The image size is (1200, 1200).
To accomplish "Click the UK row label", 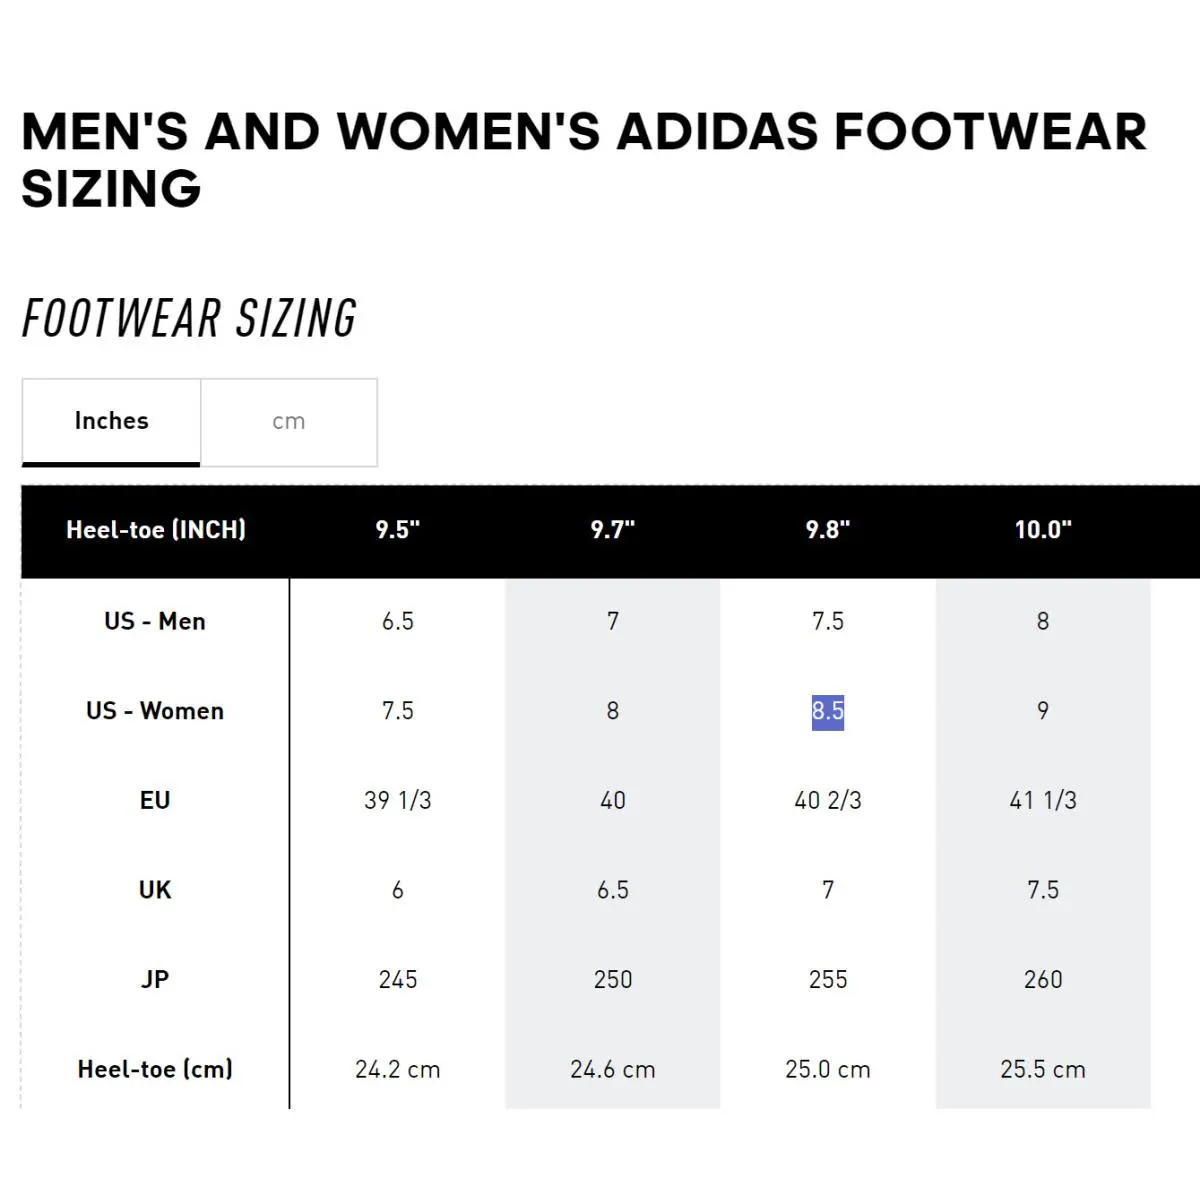I will (155, 890).
